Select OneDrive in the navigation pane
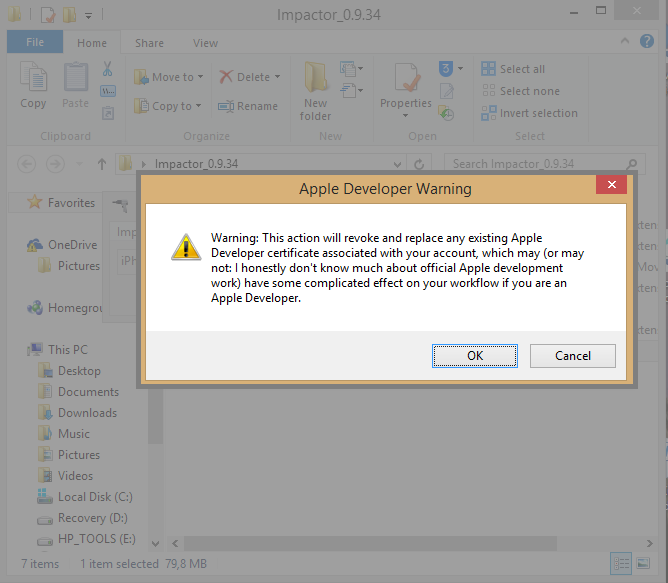 point(62,245)
